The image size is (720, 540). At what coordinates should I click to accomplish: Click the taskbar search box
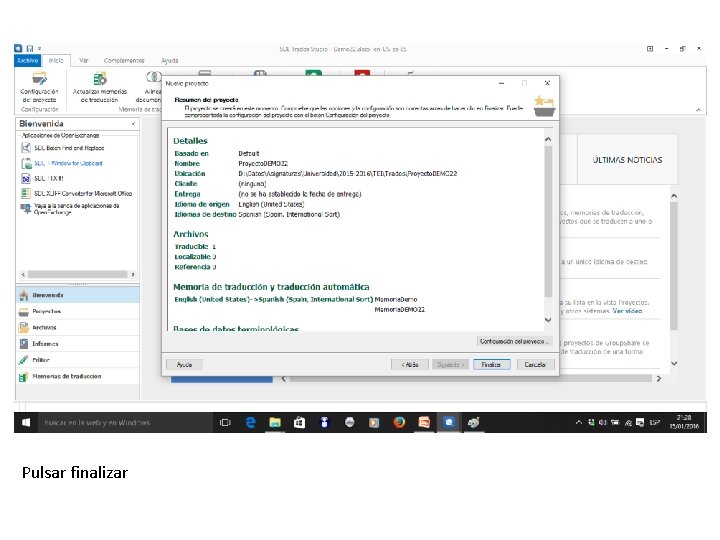pyautogui.click(x=125, y=422)
